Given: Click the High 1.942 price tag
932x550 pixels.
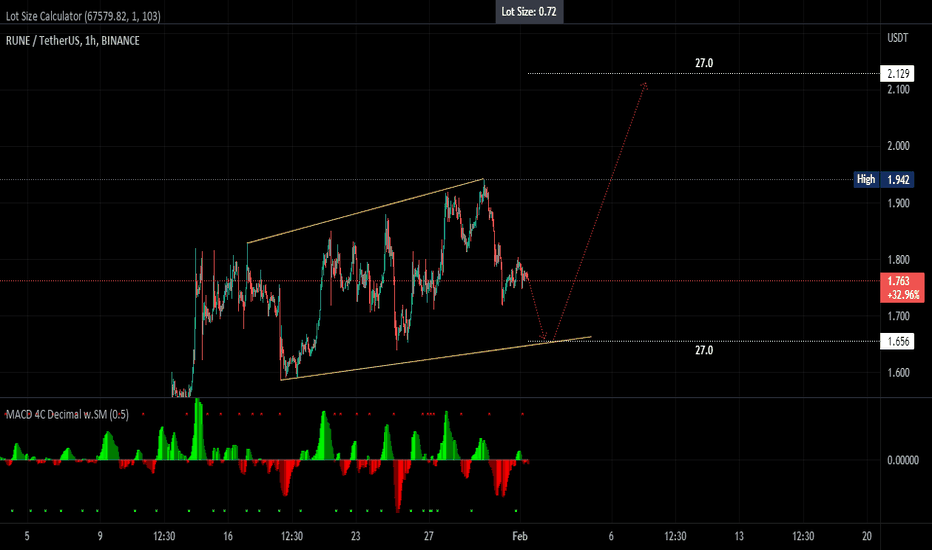Looking at the screenshot, I should click(883, 180).
